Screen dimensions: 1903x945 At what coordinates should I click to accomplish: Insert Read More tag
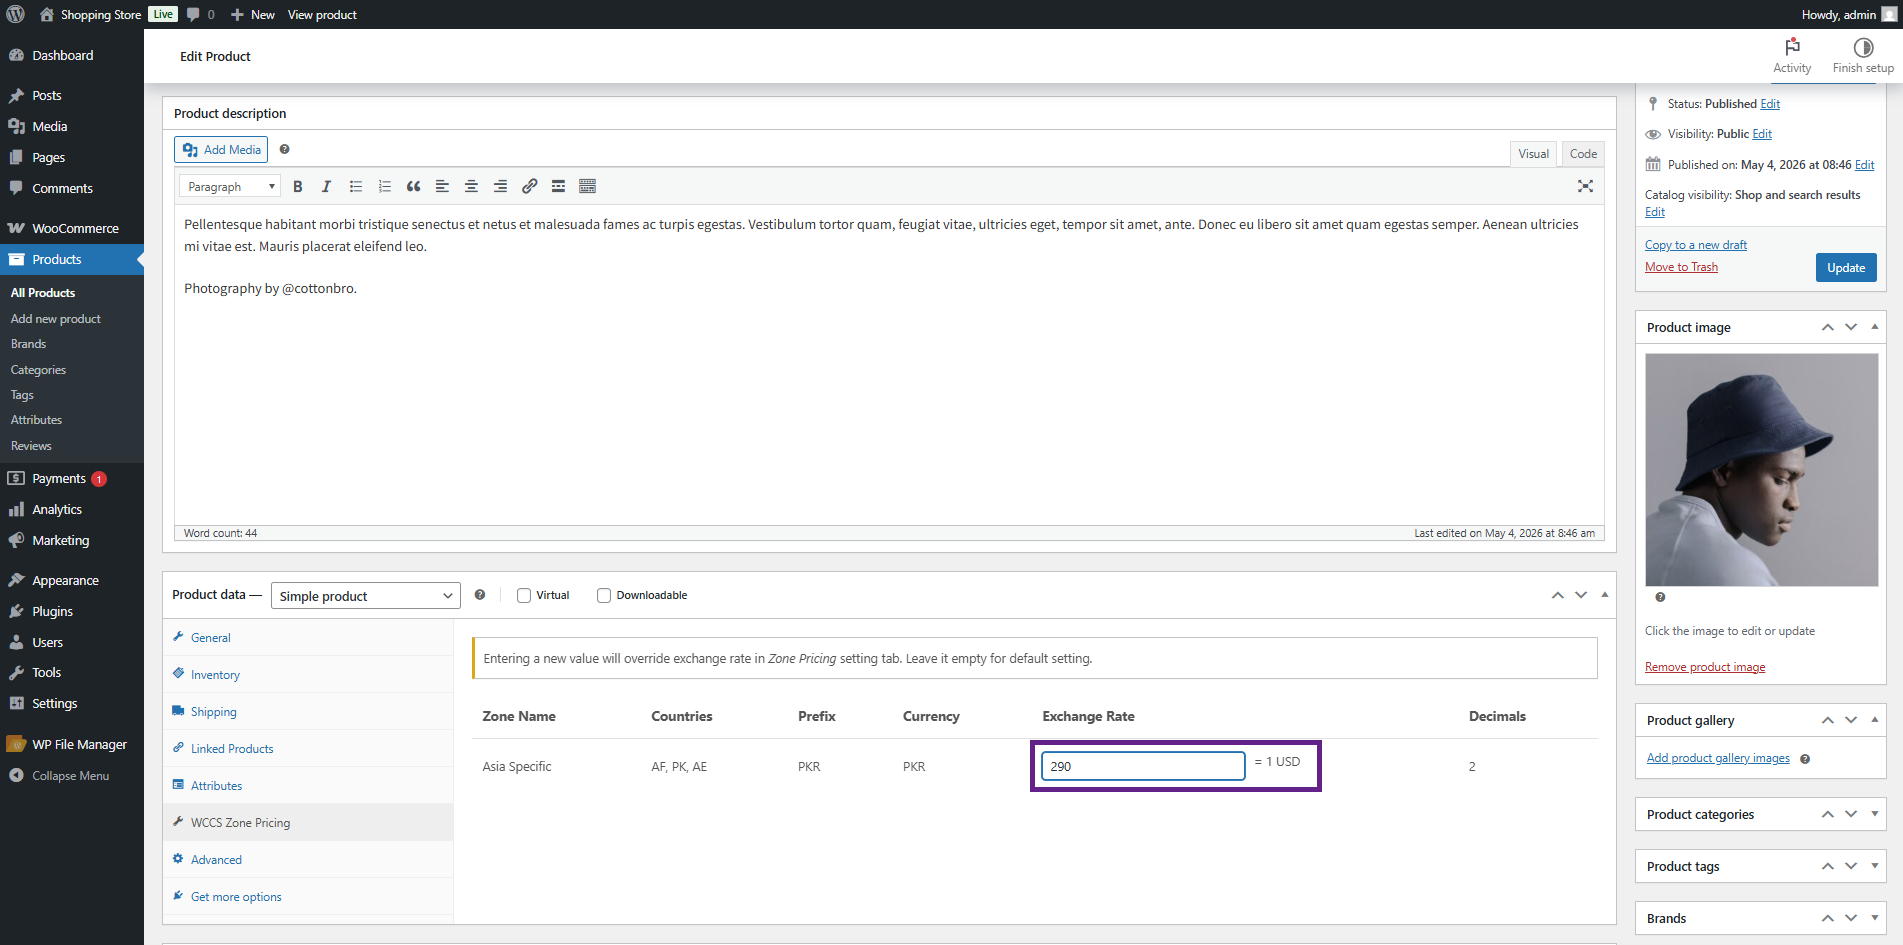tap(558, 186)
